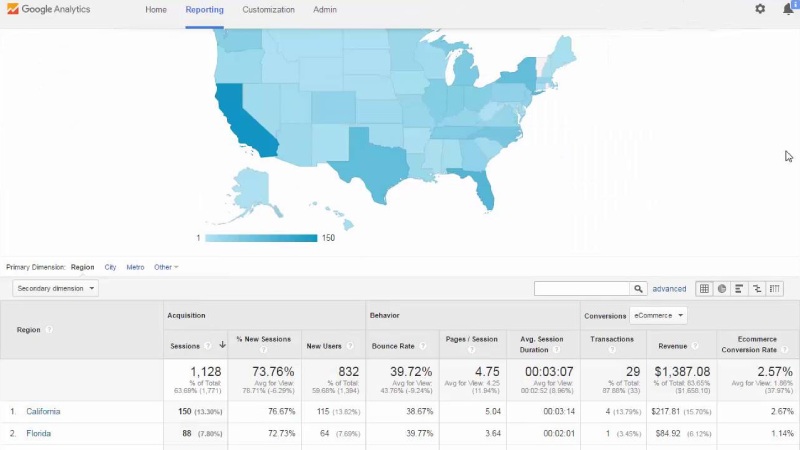The height and width of the screenshot is (450, 800).
Task: Open help icon next to Revenue
Action: pyautogui.click(x=695, y=346)
